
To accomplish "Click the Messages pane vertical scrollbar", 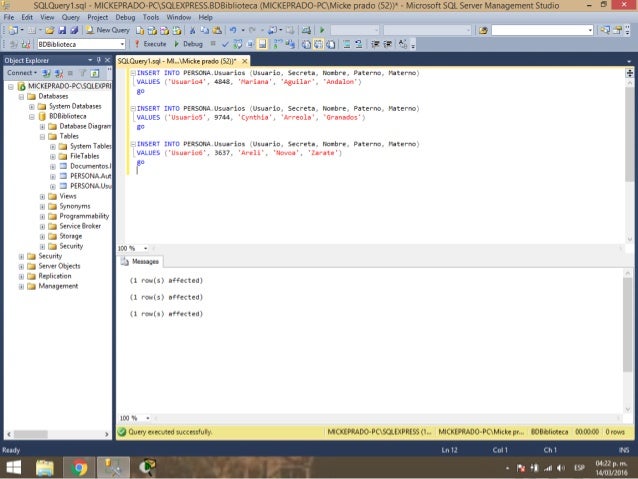I will [x=627, y=324].
